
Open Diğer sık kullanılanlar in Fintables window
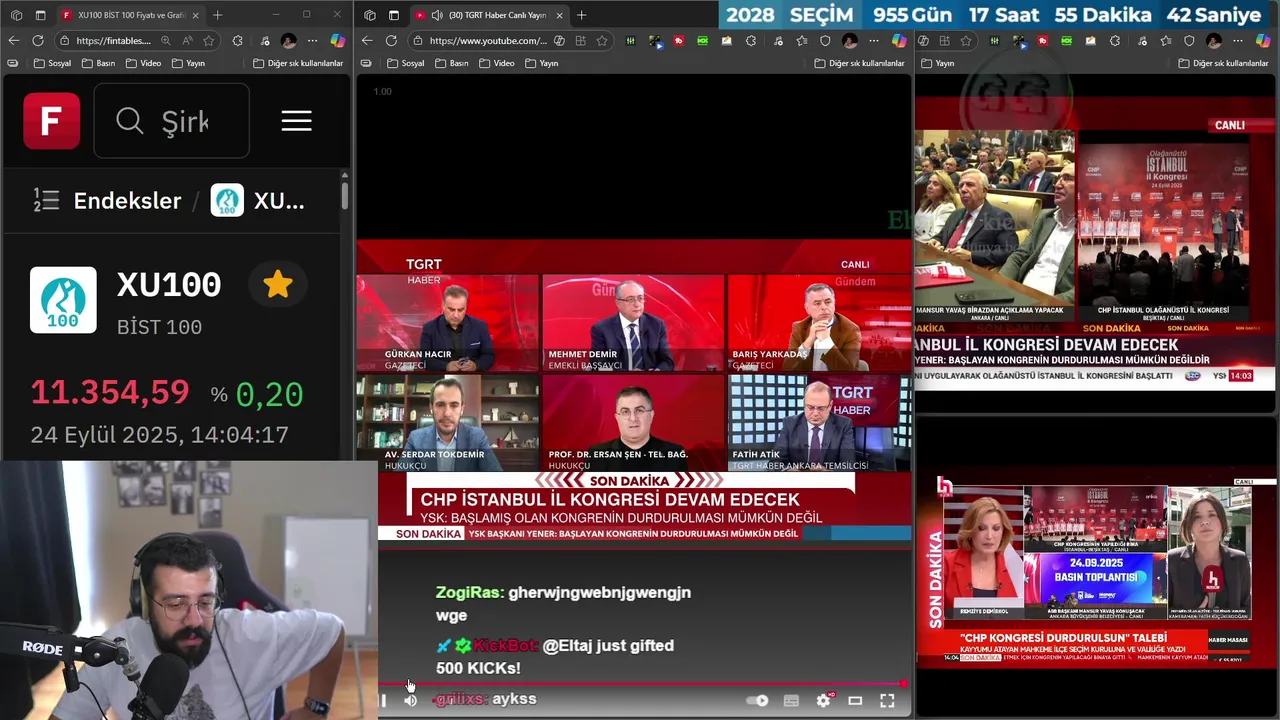point(298,63)
